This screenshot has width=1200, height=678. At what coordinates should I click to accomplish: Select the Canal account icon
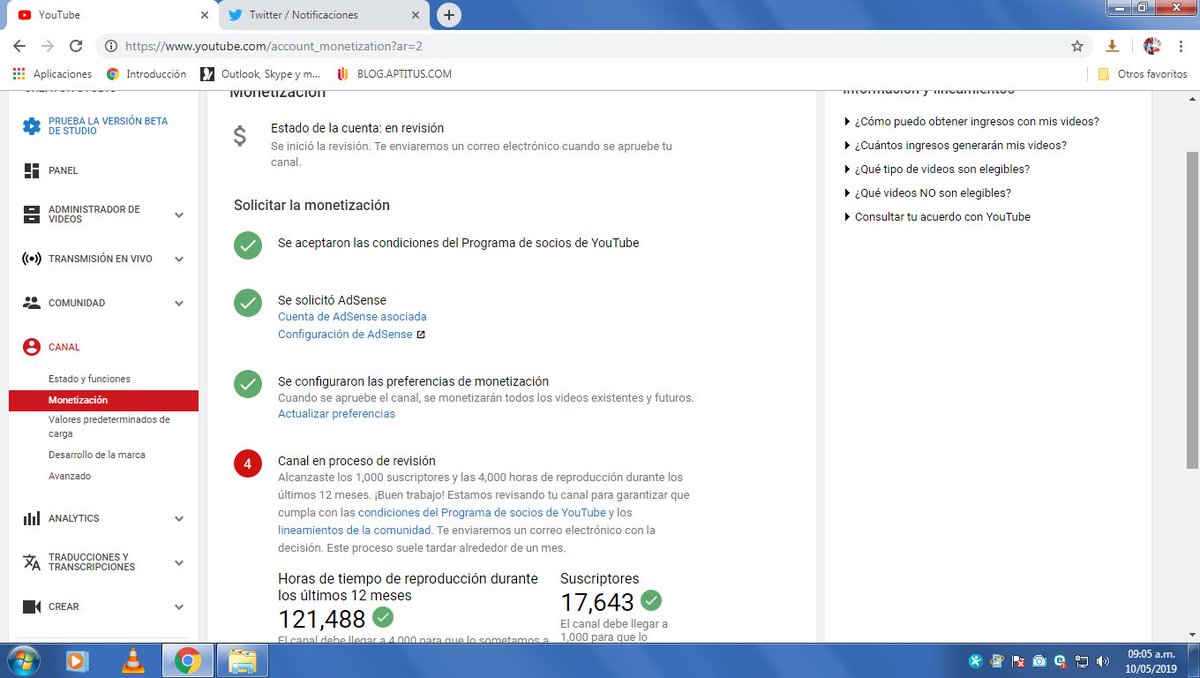coord(31,347)
